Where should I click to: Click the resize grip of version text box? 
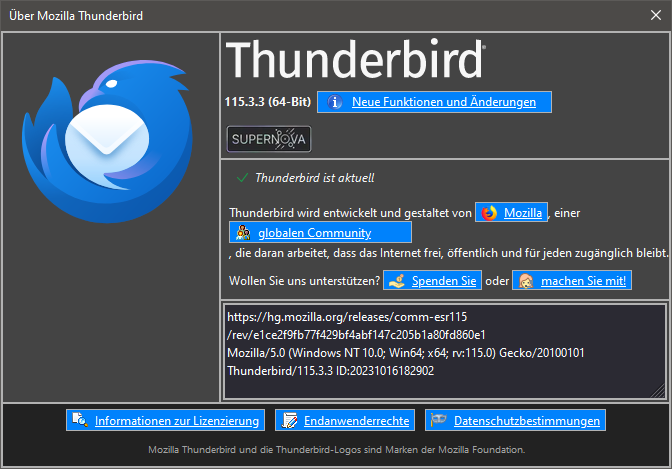tap(658, 391)
